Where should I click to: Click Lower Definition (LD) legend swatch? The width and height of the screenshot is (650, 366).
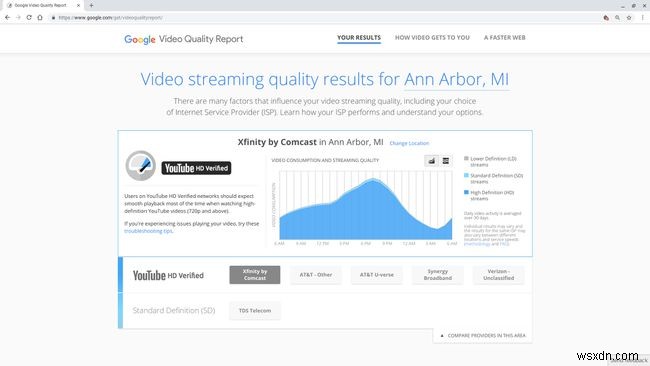[x=466, y=158]
